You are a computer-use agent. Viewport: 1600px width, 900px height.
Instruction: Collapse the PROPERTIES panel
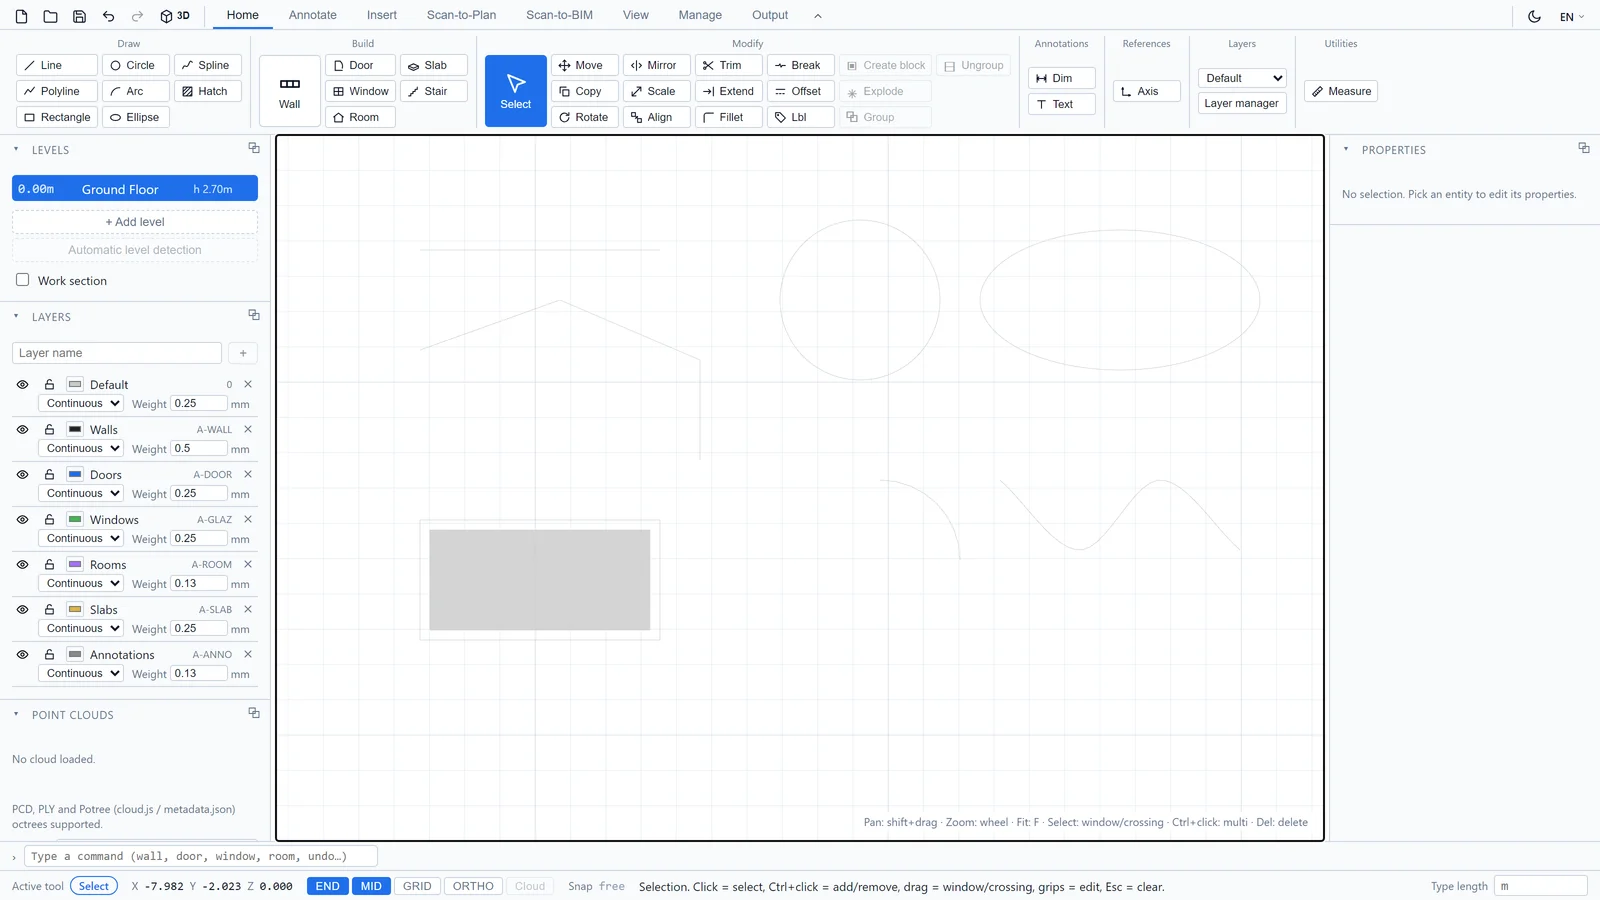click(x=1346, y=149)
